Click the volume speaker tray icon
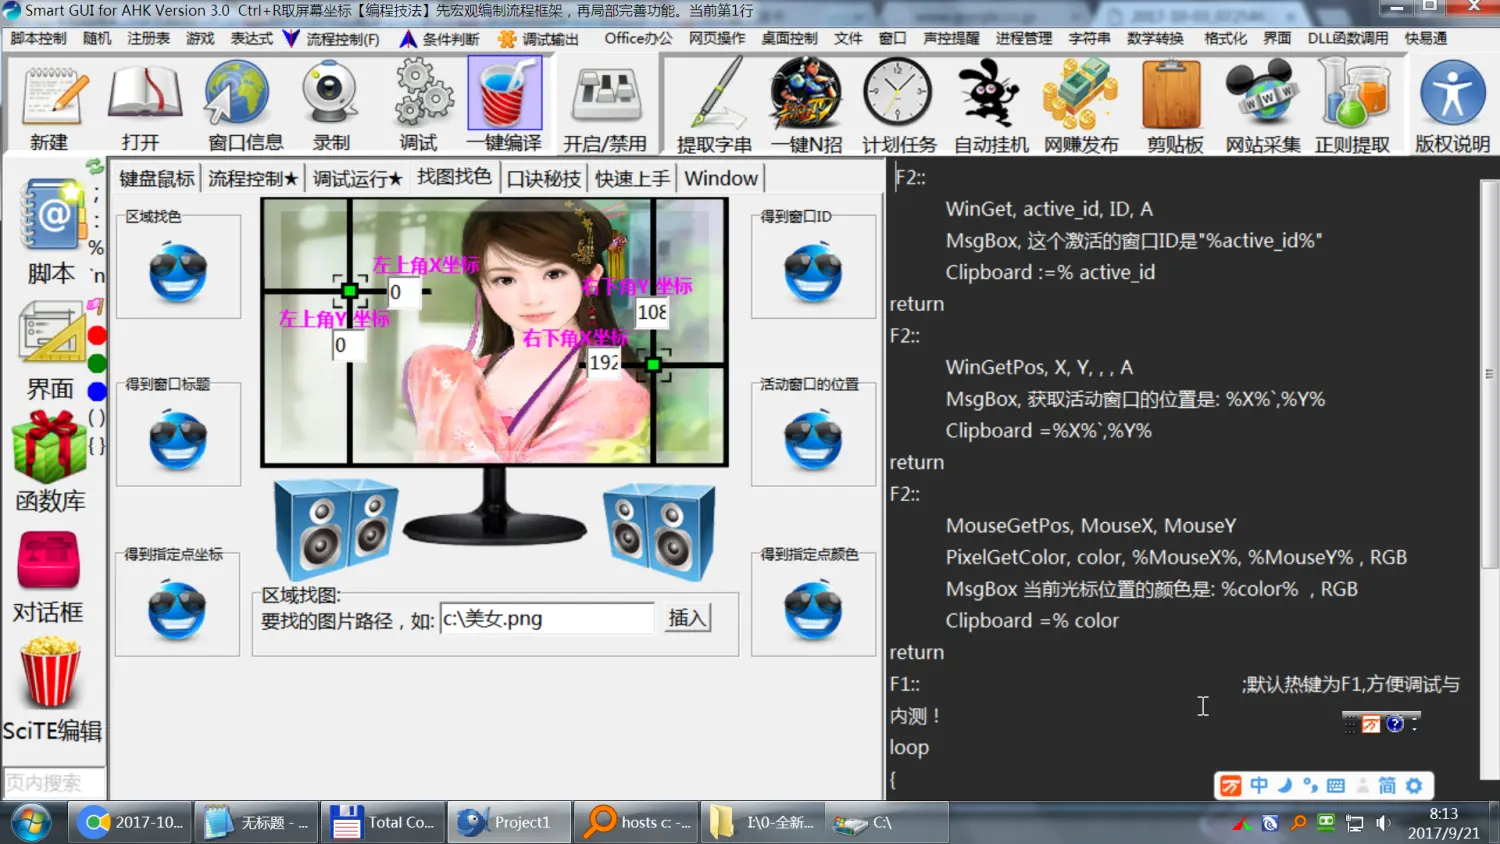Image resolution: width=1500 pixels, height=844 pixels. (1383, 823)
